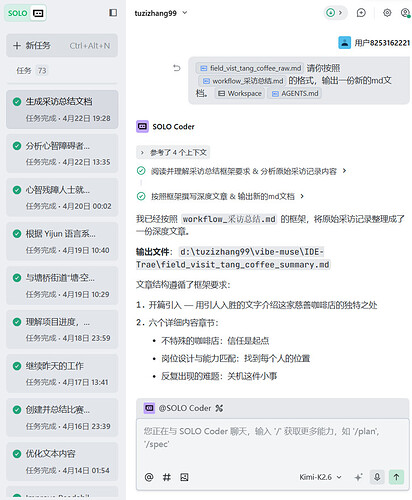The height and width of the screenshot is (500, 412).
Task: Click the run status pill button
Action: click(335, 13)
